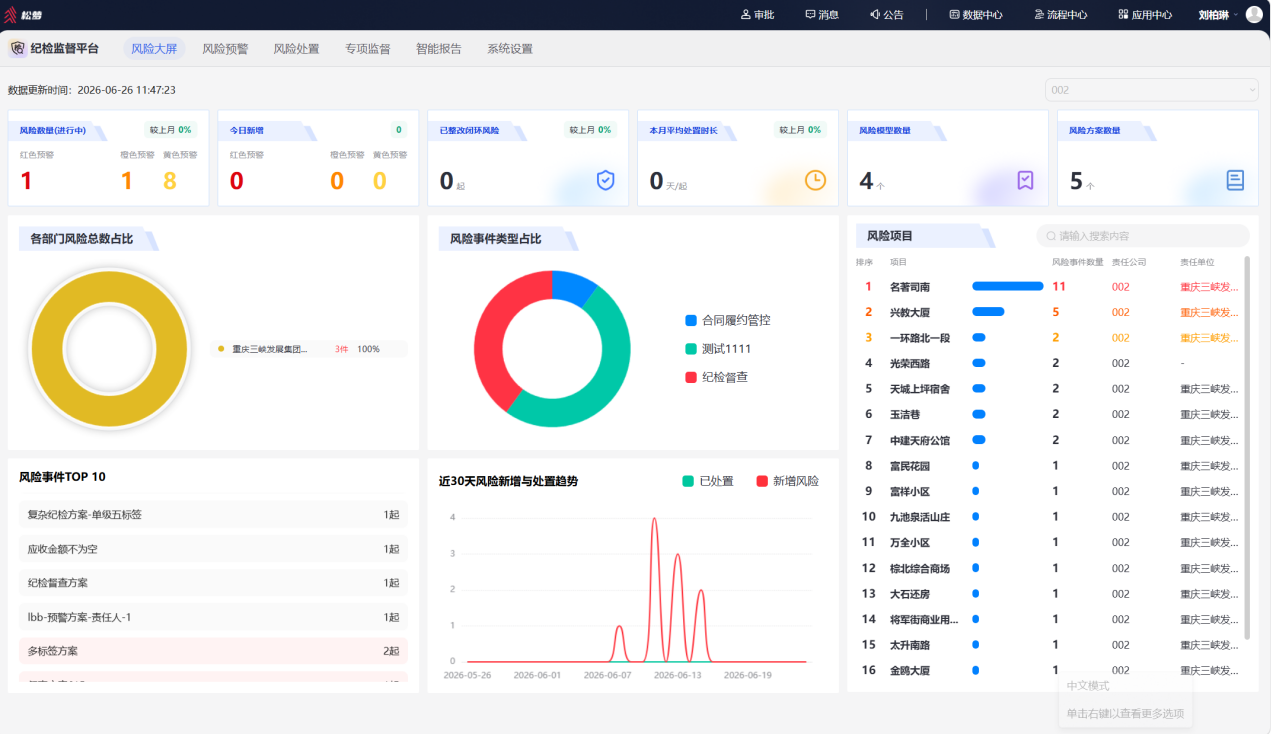Click the user avatar icon at top right

click(1254, 15)
